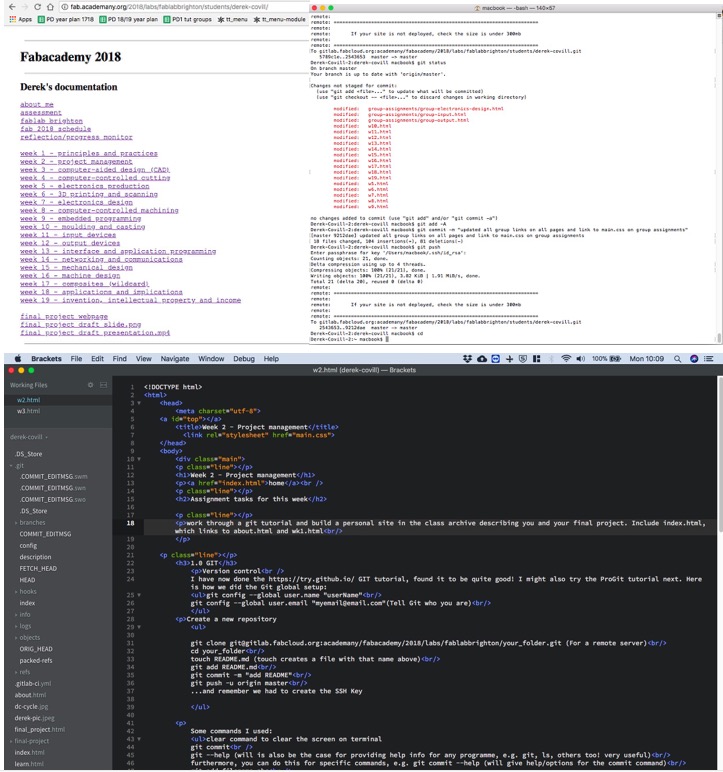Collapse the .git folder
Screen dimensions: 723x772
point(11,466)
